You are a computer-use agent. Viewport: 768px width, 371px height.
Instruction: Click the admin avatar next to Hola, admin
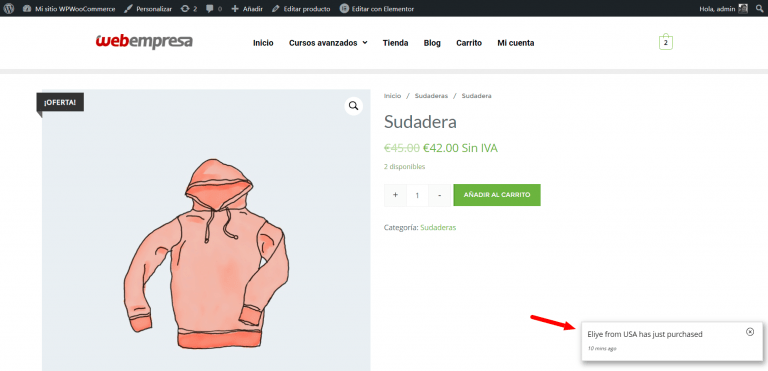coord(743,8)
